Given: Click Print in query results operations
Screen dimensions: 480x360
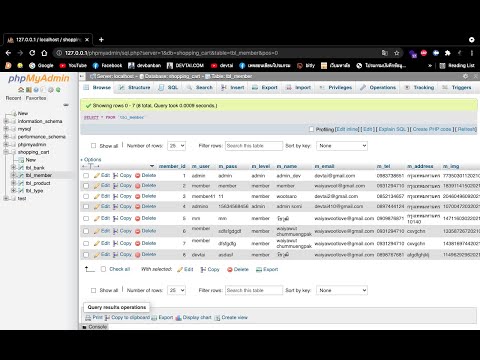Looking at the screenshot, I should [94, 317].
